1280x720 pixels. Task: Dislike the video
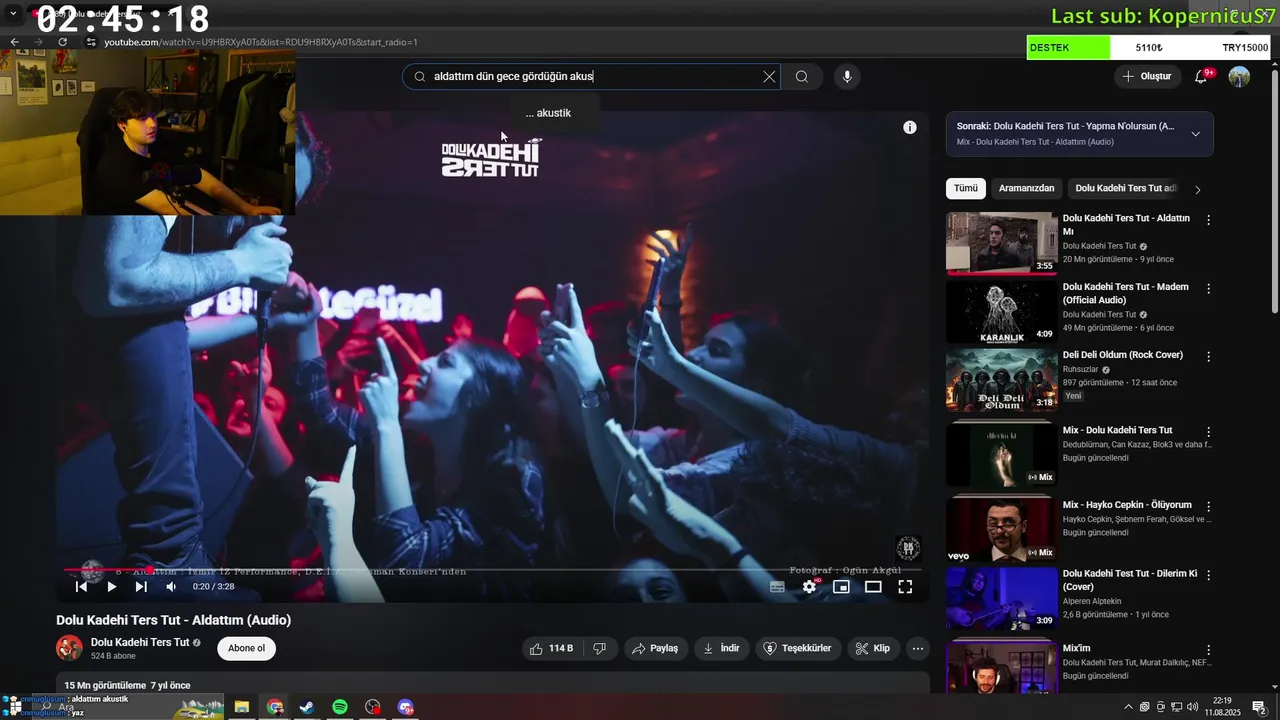pyautogui.click(x=600, y=648)
